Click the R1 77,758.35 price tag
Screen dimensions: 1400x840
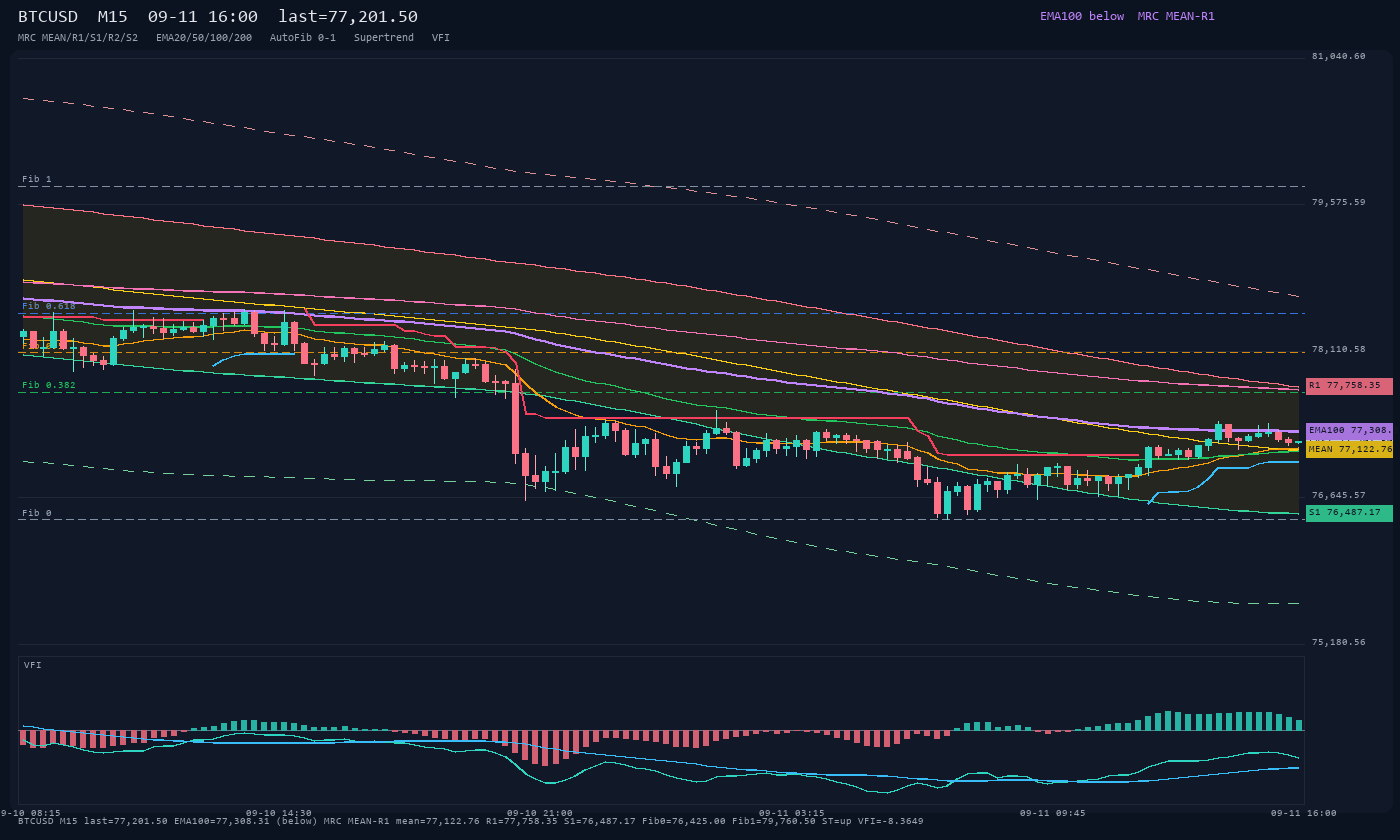(x=1349, y=386)
